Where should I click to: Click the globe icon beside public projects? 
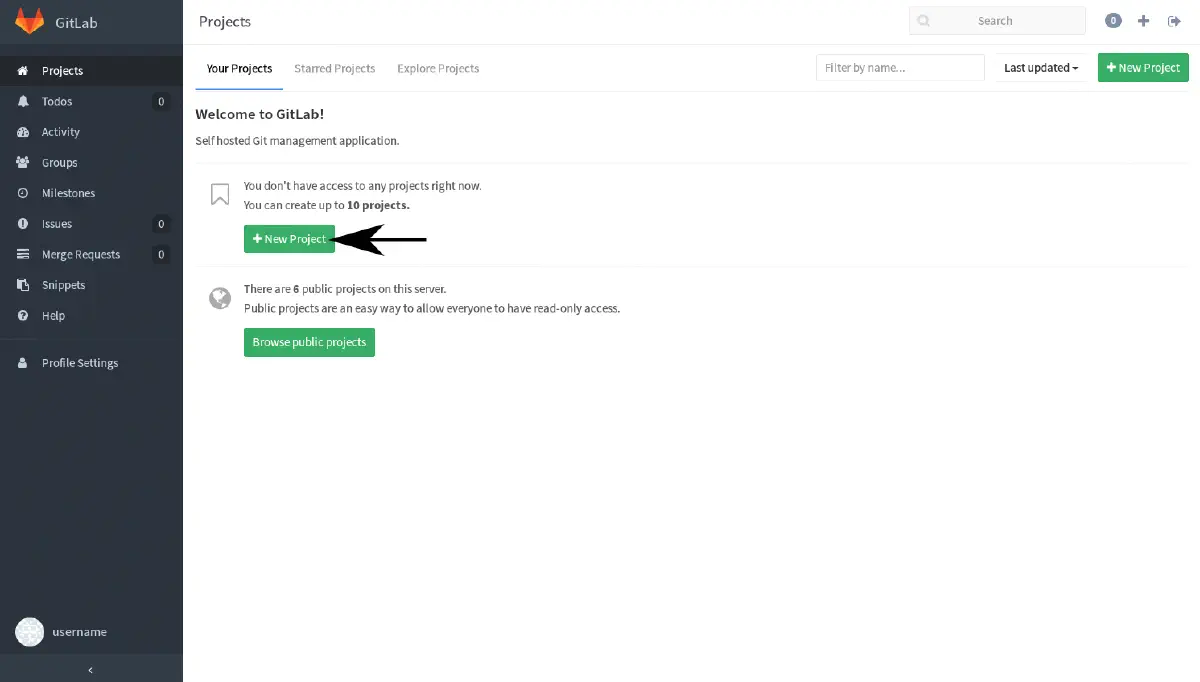(x=220, y=298)
